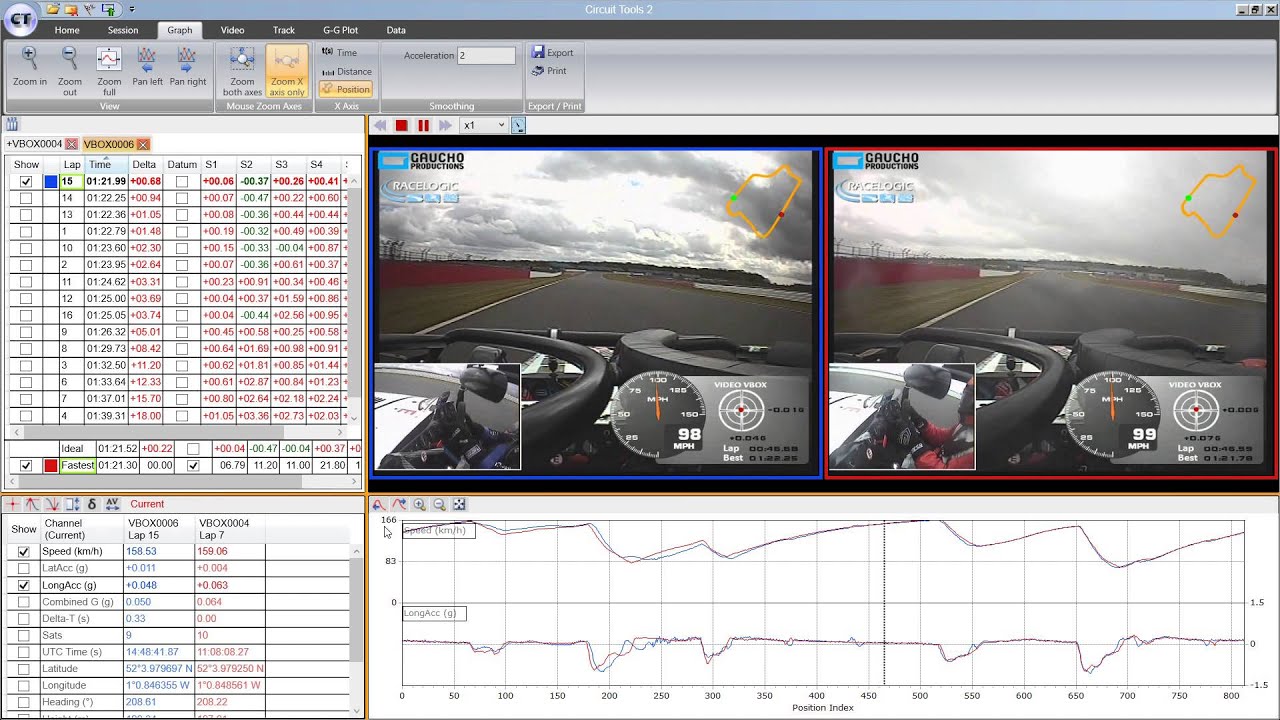The image size is (1280, 720).
Task: Expand the quick access toolbar customize arrow
Action: pyautogui.click(x=132, y=9)
